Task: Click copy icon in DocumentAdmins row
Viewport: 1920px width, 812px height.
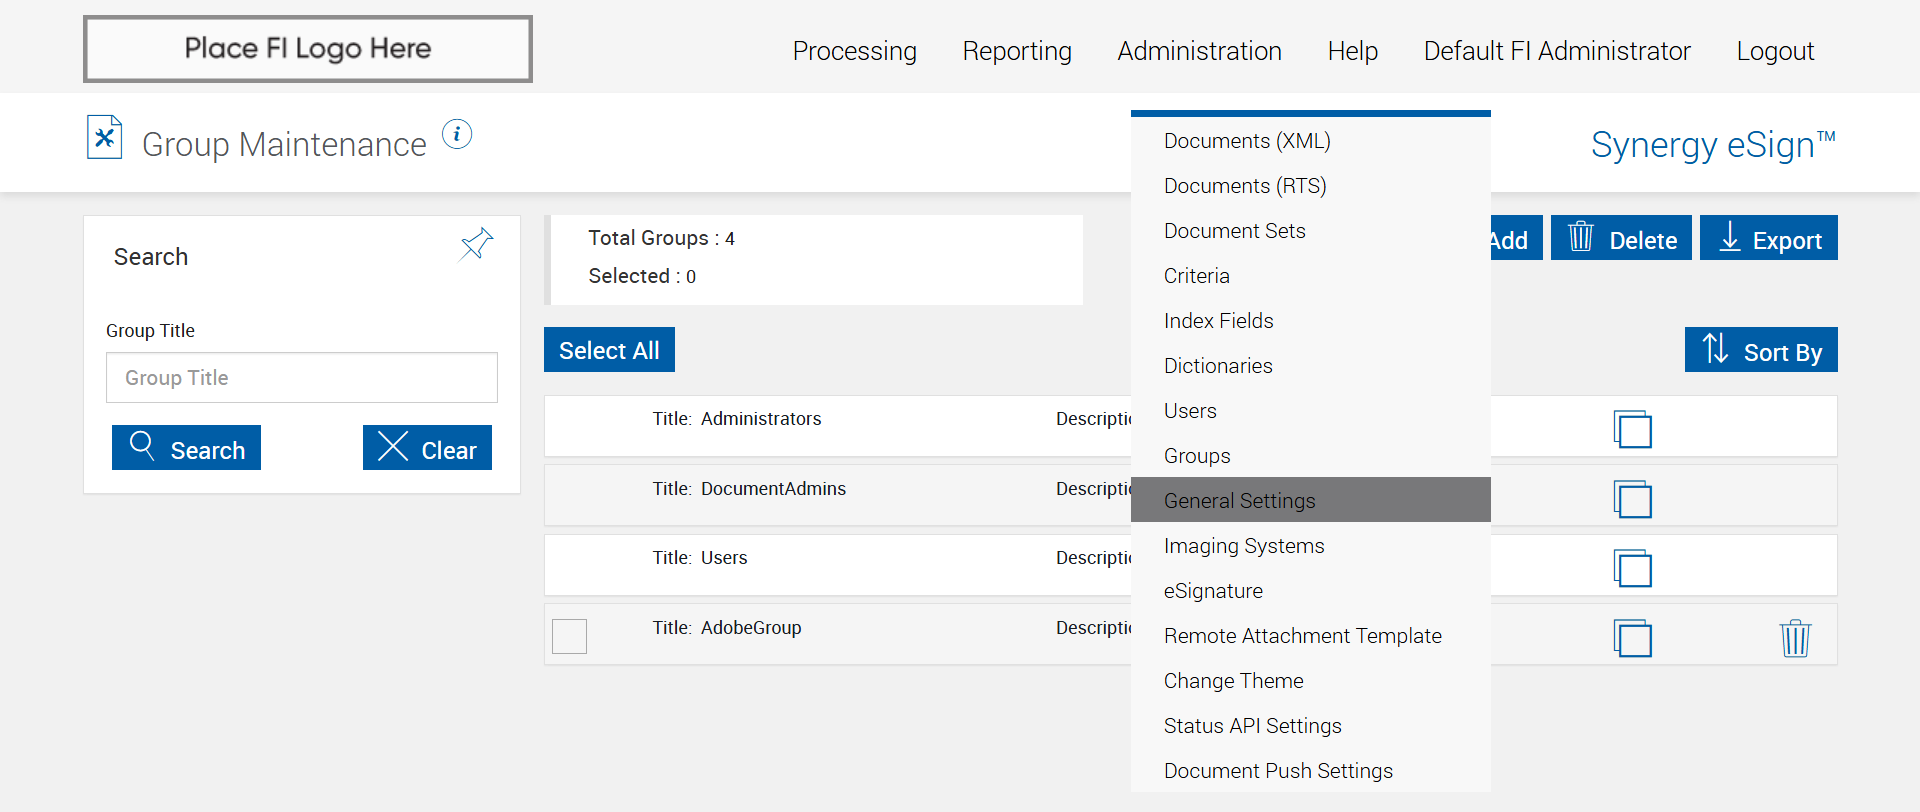Action: pos(1632,499)
